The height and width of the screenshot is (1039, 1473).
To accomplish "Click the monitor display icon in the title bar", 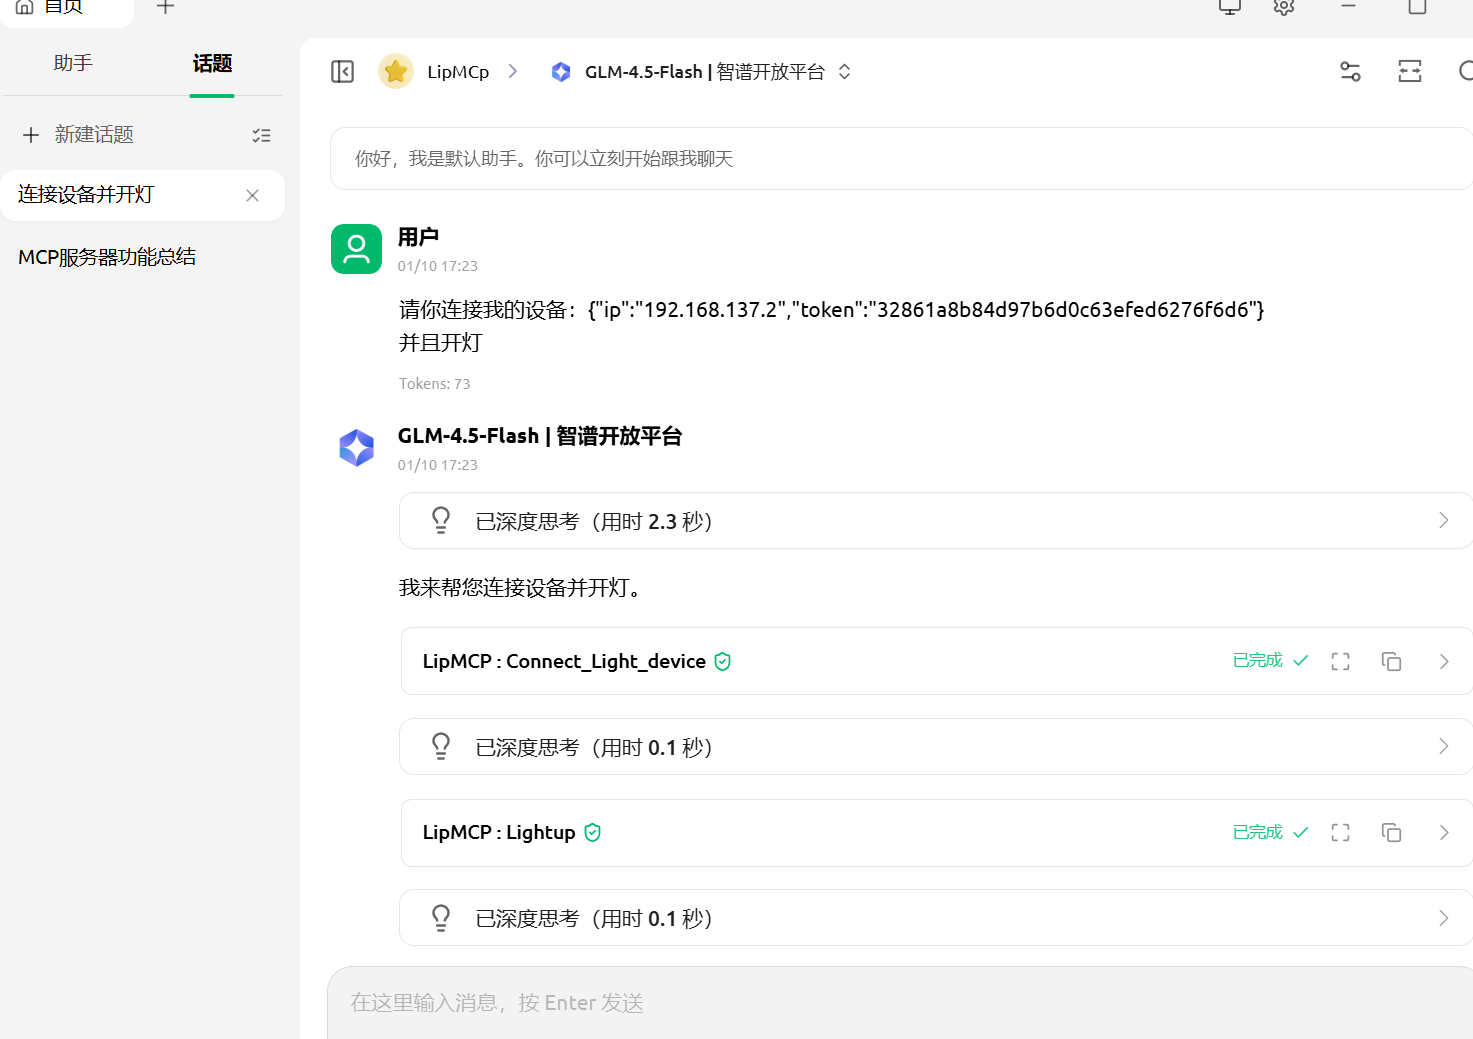I will coord(1230,7).
